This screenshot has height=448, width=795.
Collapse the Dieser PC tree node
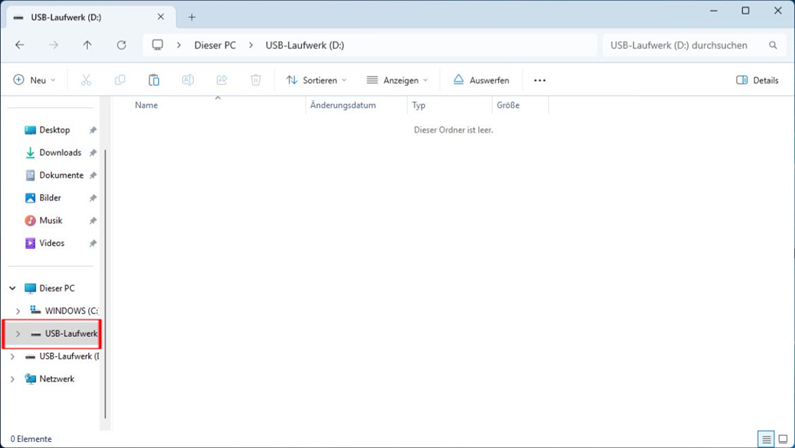(13, 288)
